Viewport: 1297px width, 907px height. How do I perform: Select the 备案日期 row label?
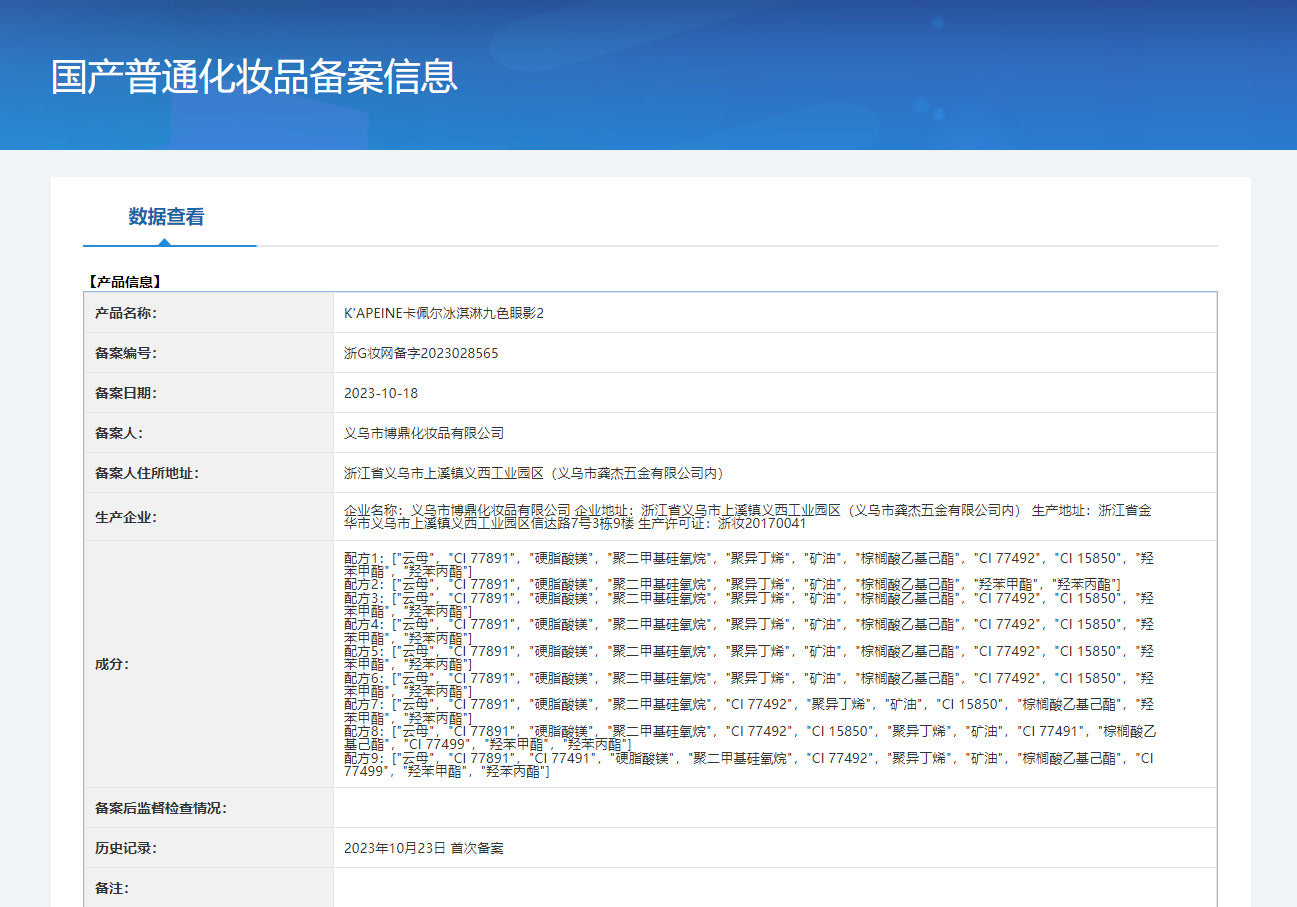[x=126, y=393]
